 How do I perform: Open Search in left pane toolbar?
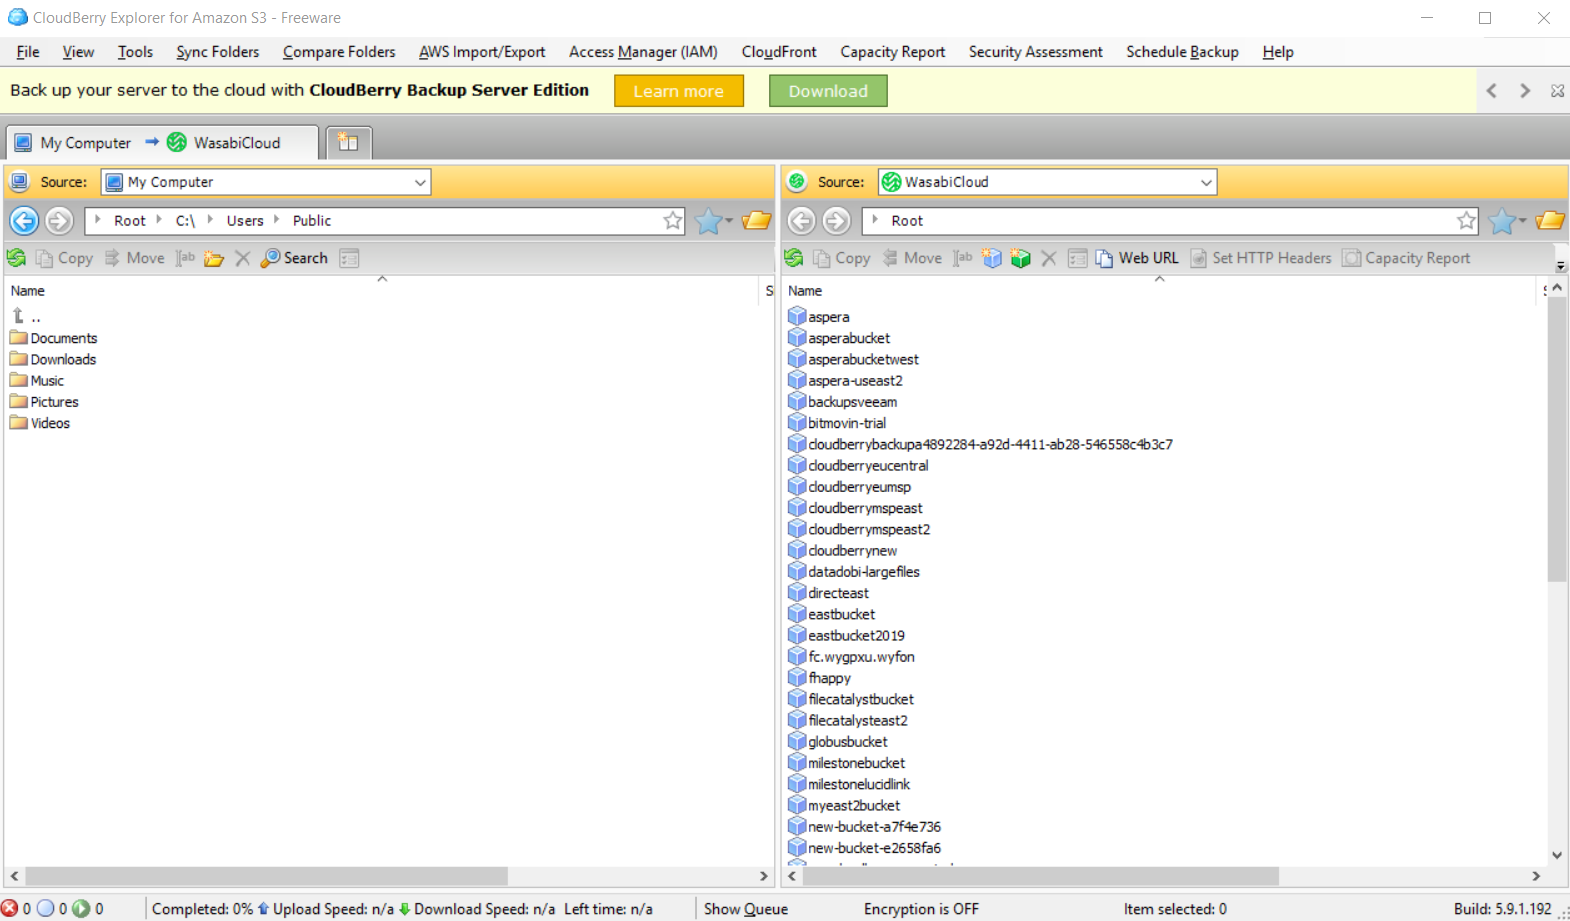coord(294,258)
